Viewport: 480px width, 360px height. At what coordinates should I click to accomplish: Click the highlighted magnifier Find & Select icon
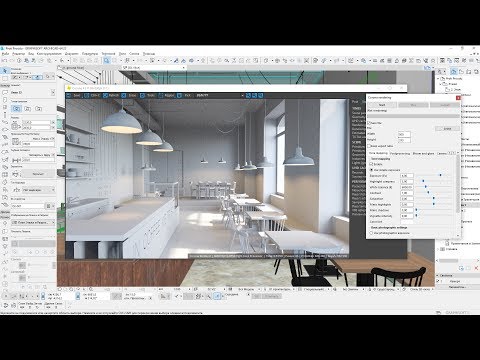point(106,60)
